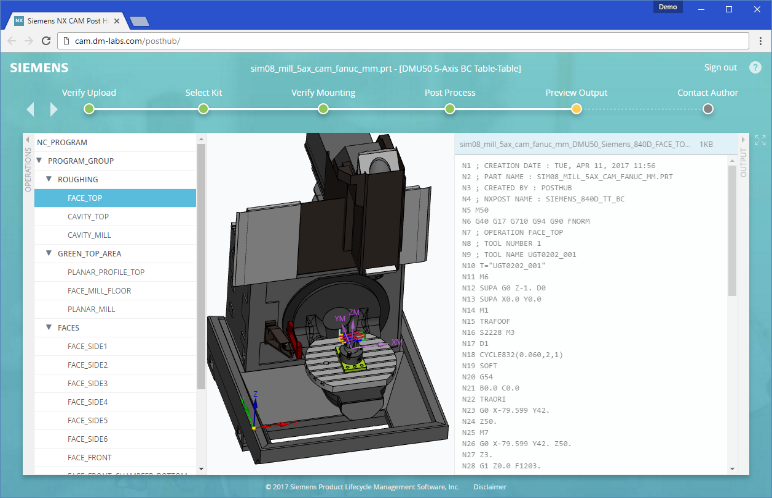The height and width of the screenshot is (498, 772).
Task: Select the CAVITY_MILL operation
Action: [x=115, y=235]
